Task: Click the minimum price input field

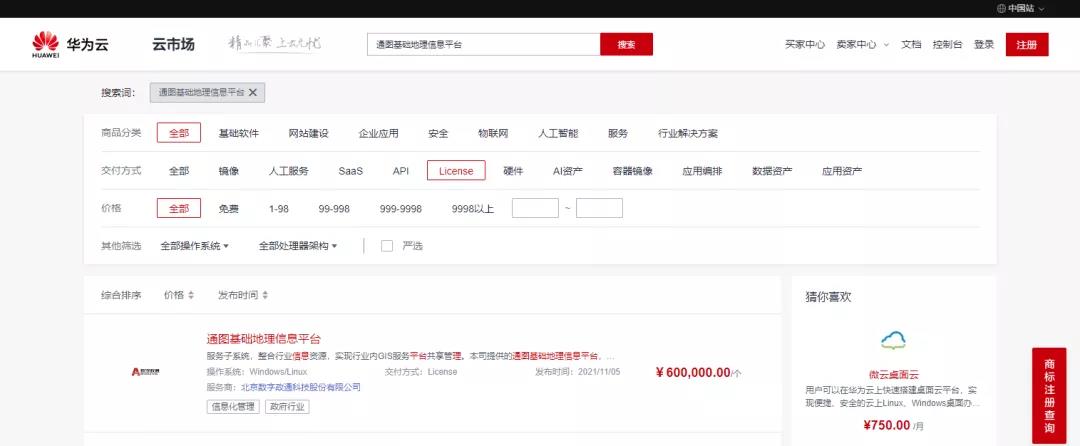Action: (535, 209)
